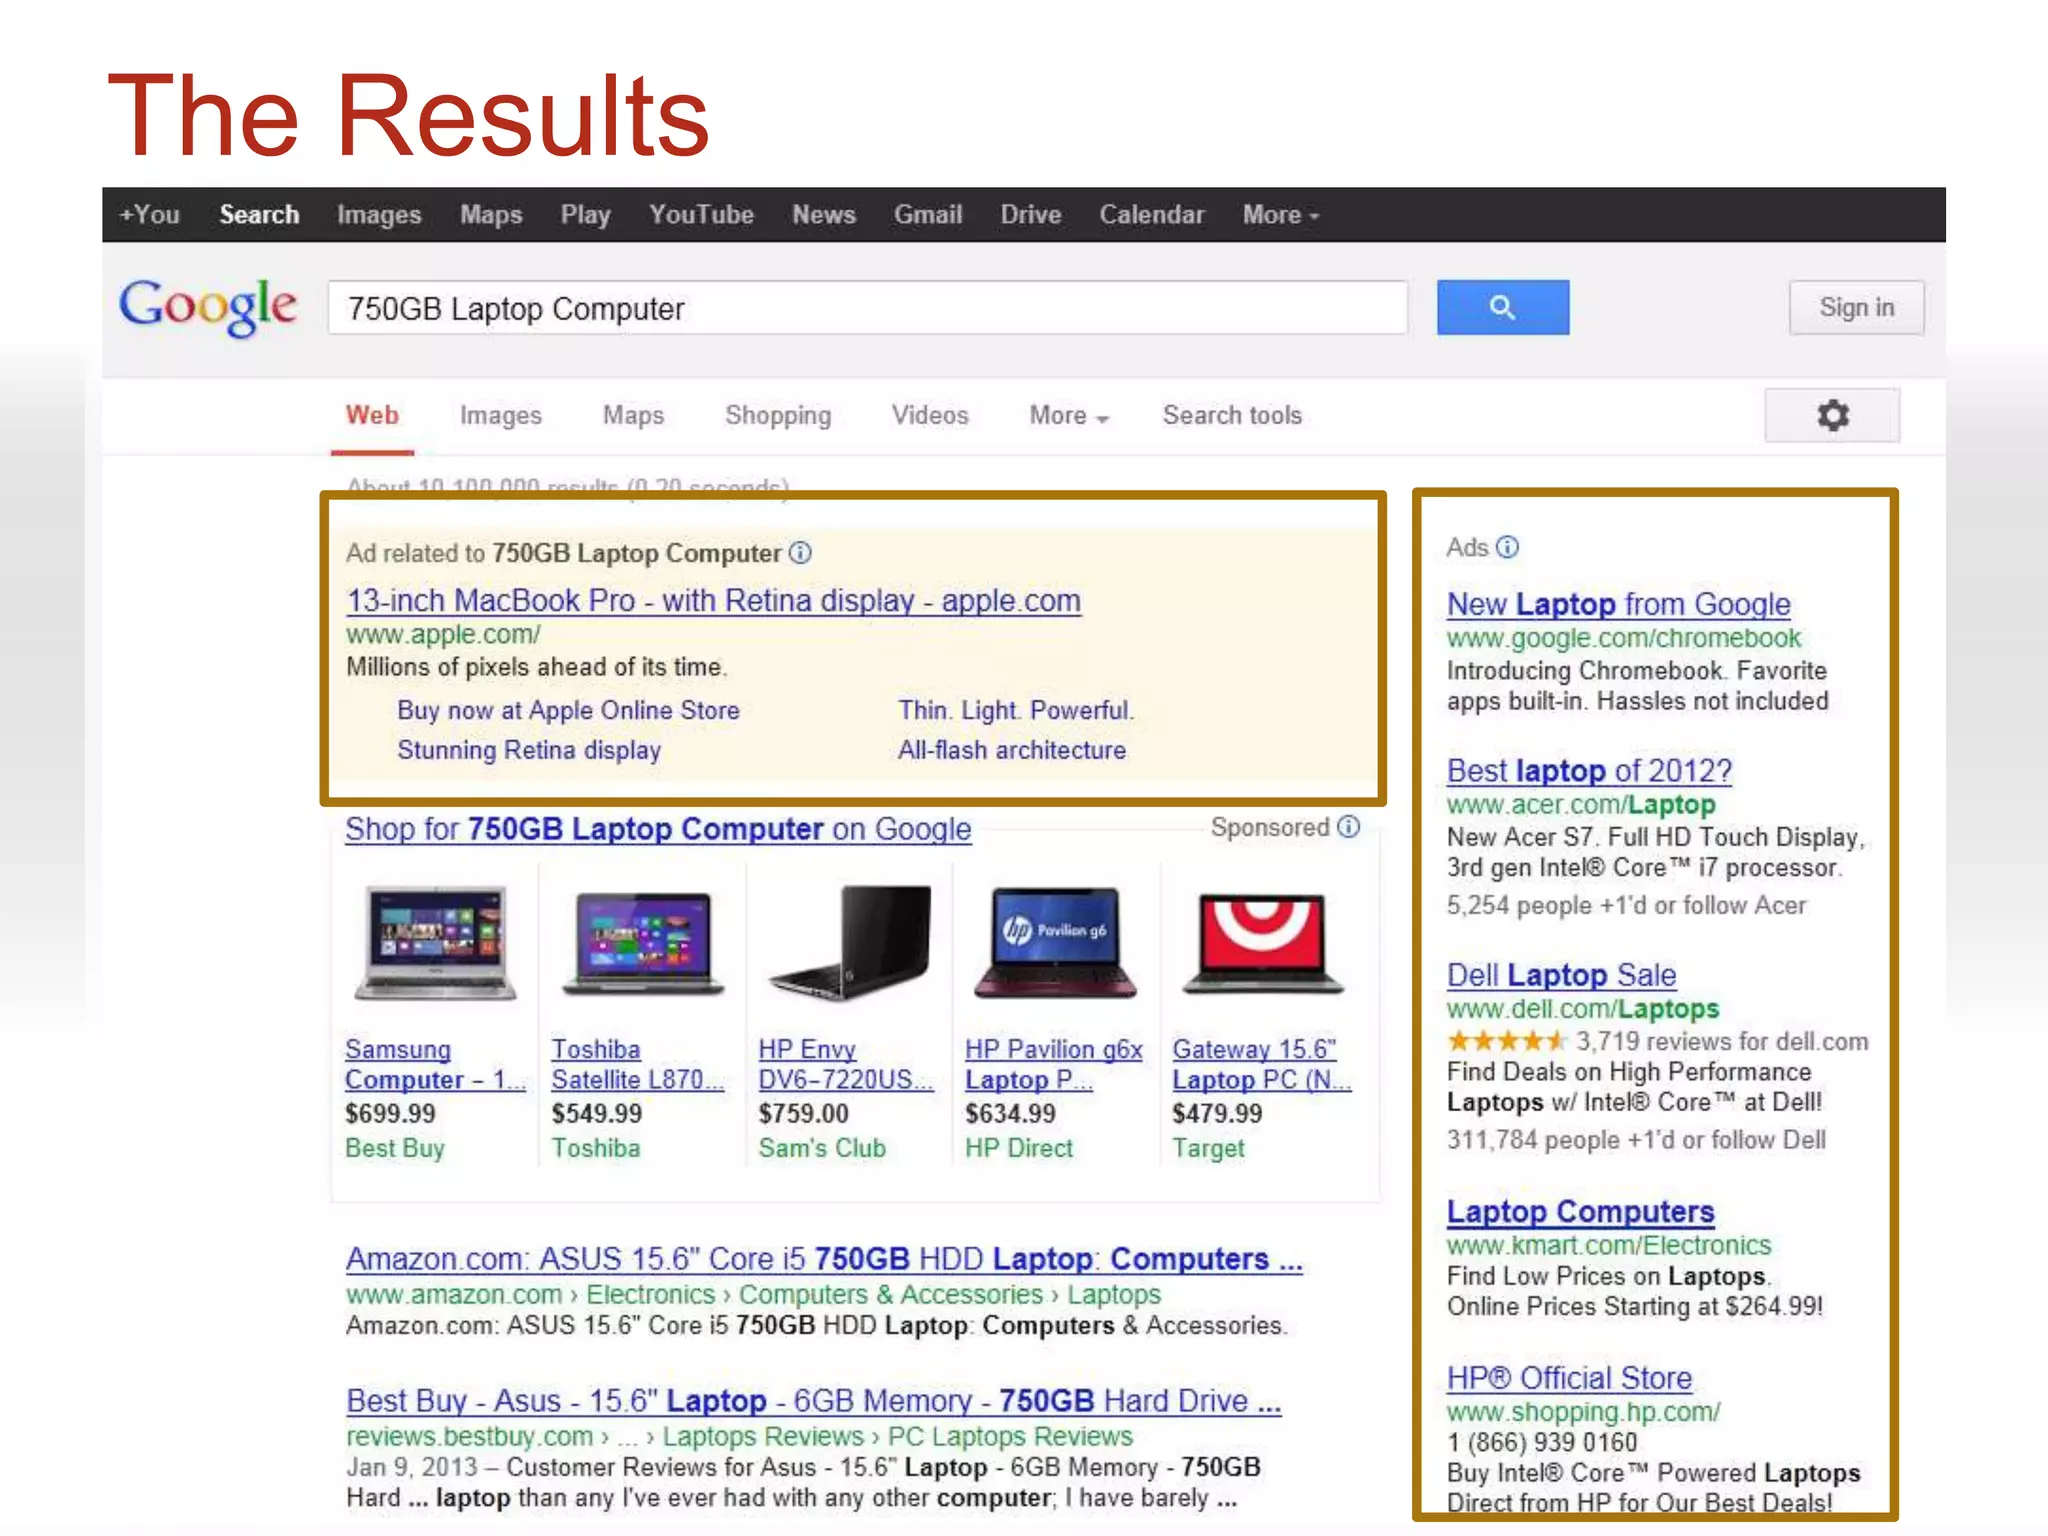Open the Dell Laptop Sale ad link
The height and width of the screenshot is (1536, 2048).
coord(1560,974)
